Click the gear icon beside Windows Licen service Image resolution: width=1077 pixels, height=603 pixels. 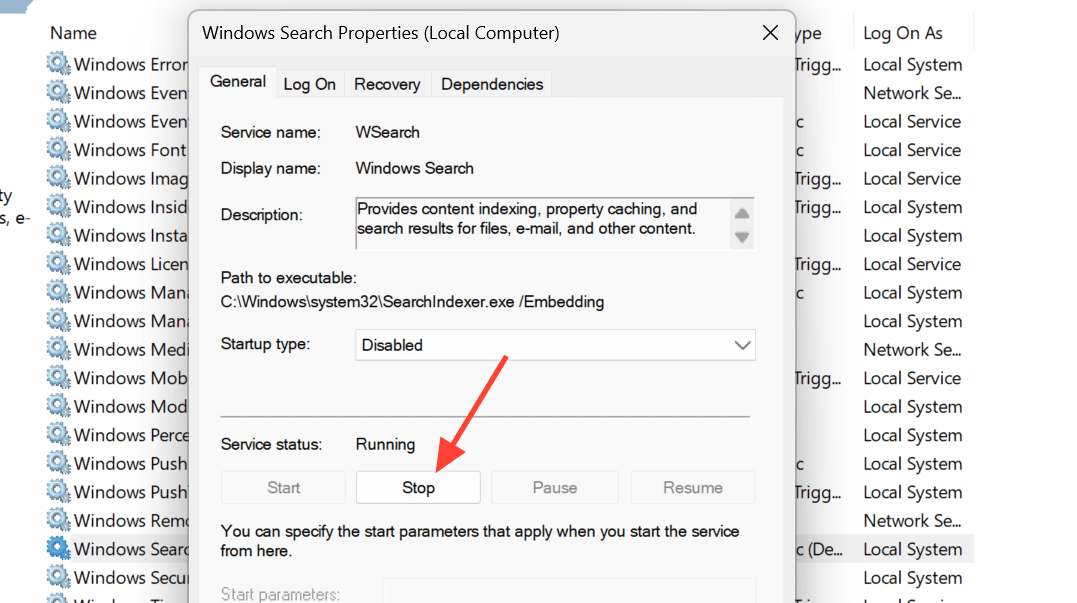tap(58, 263)
